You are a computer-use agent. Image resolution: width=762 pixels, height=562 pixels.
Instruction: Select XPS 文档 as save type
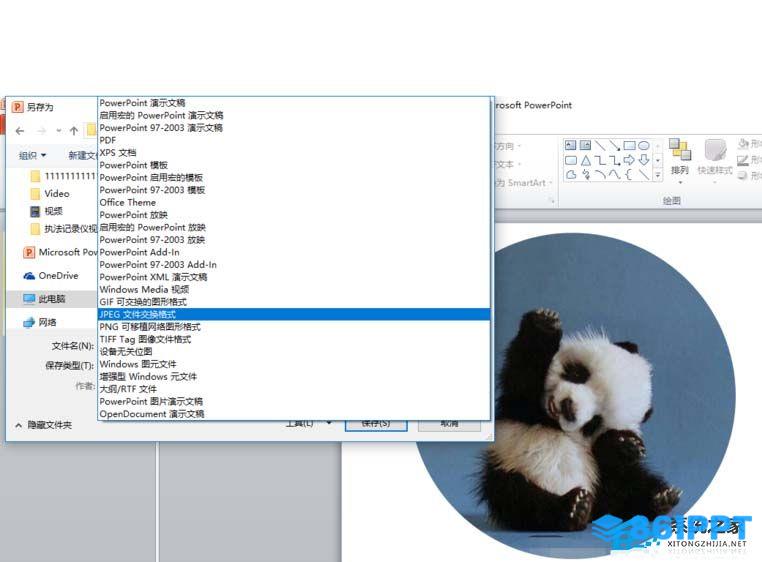point(294,153)
